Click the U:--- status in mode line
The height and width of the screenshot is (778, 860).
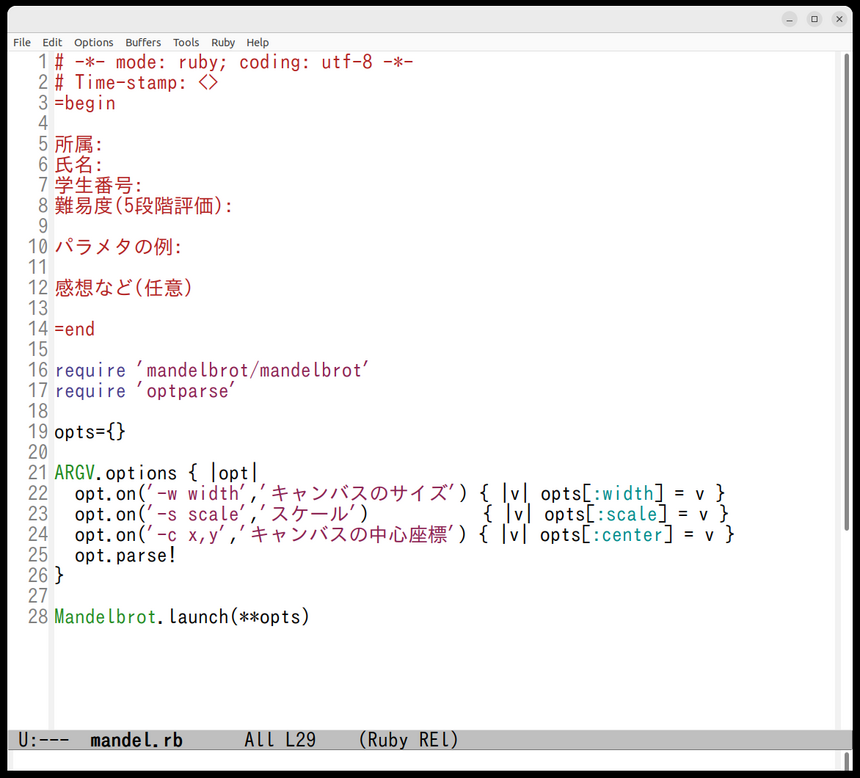point(44,740)
